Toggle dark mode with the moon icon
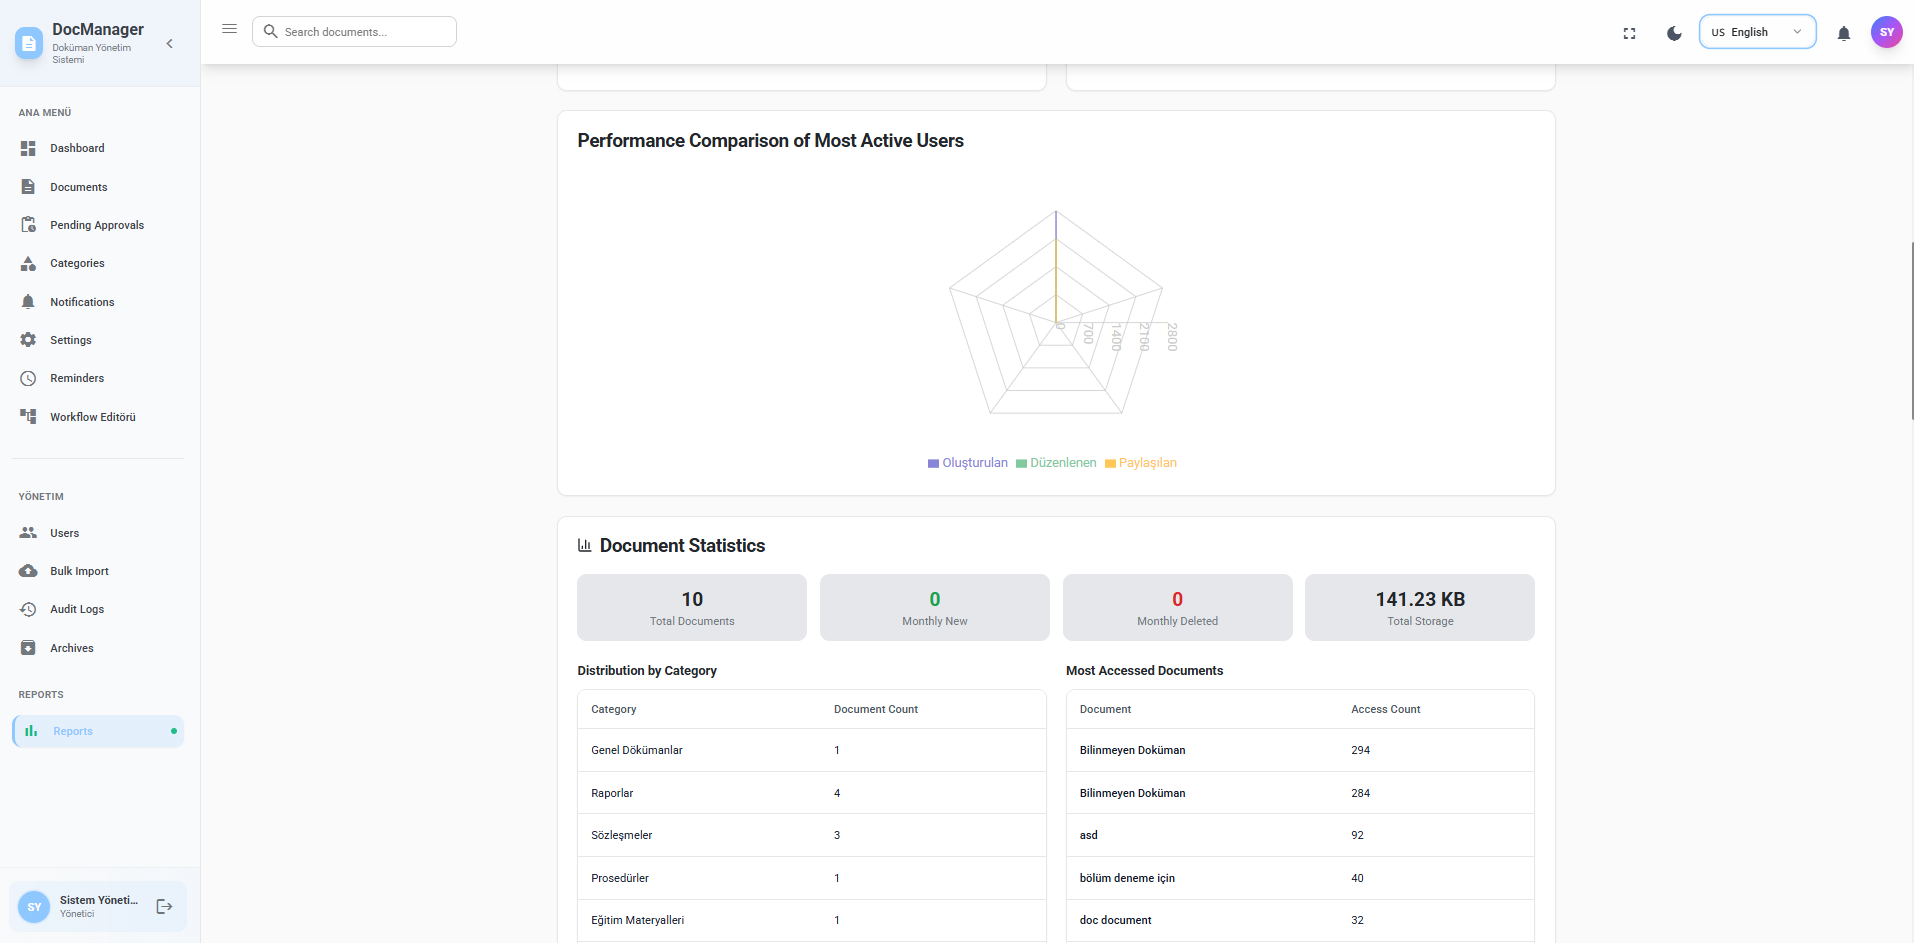 (x=1674, y=33)
